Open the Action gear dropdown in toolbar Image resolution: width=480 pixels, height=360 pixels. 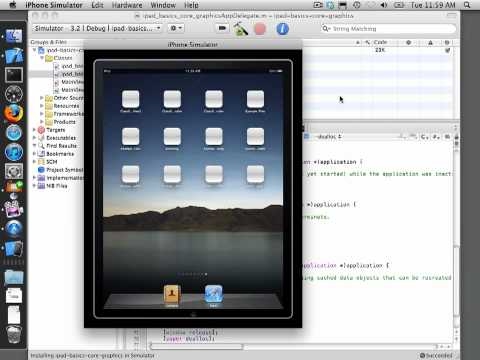coord(176,28)
